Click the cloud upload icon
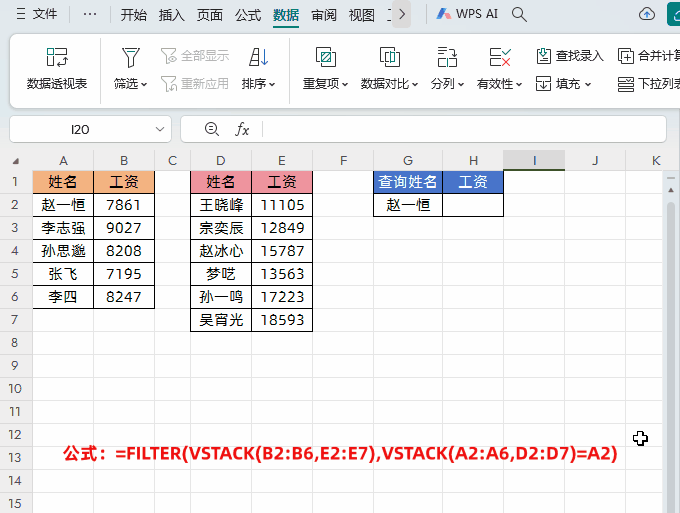Viewport: 680px width, 513px height. (x=646, y=14)
